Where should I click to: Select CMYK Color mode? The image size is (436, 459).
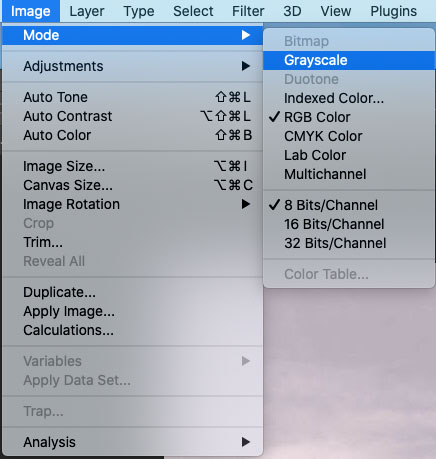click(x=349, y=136)
